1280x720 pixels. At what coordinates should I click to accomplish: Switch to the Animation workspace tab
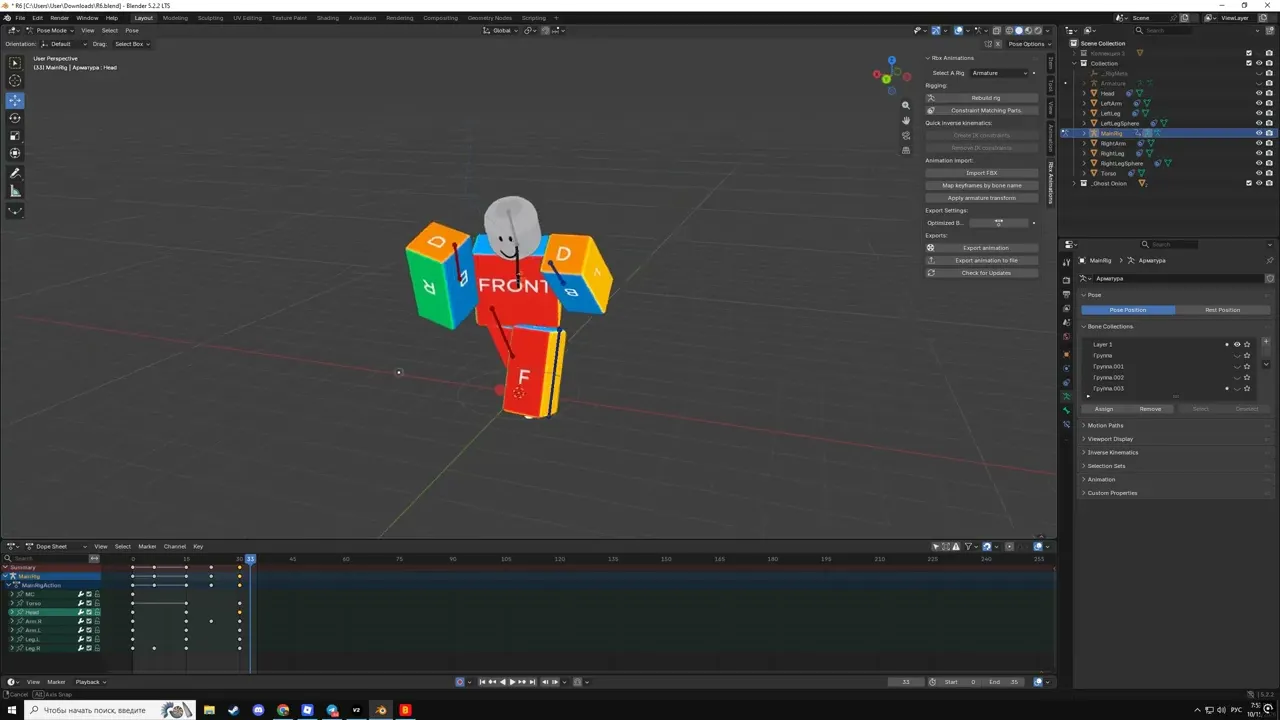tap(363, 18)
